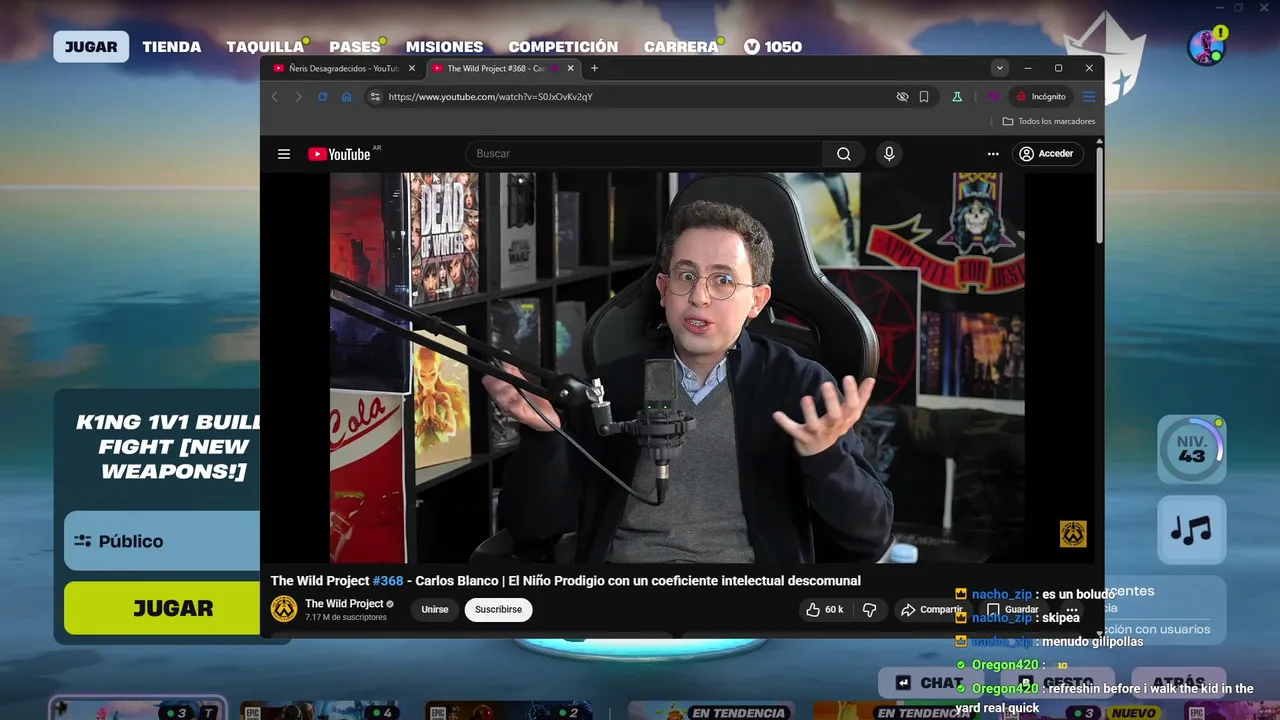Open Incógnito profile menu

1041,97
